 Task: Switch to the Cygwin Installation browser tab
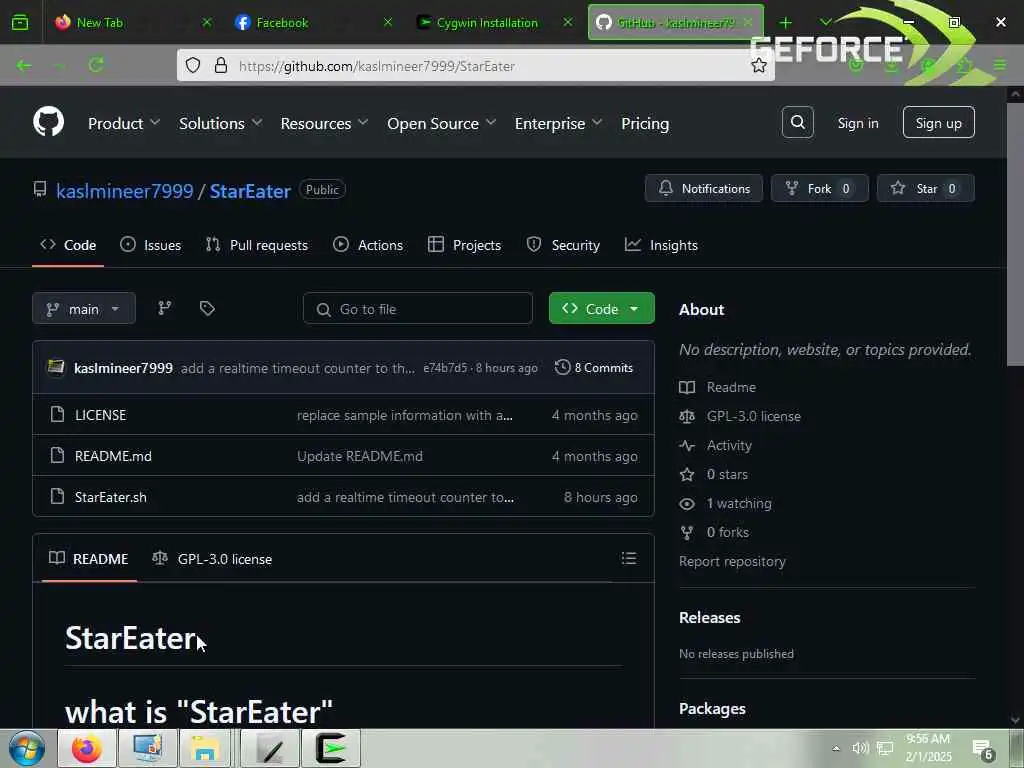click(496, 23)
